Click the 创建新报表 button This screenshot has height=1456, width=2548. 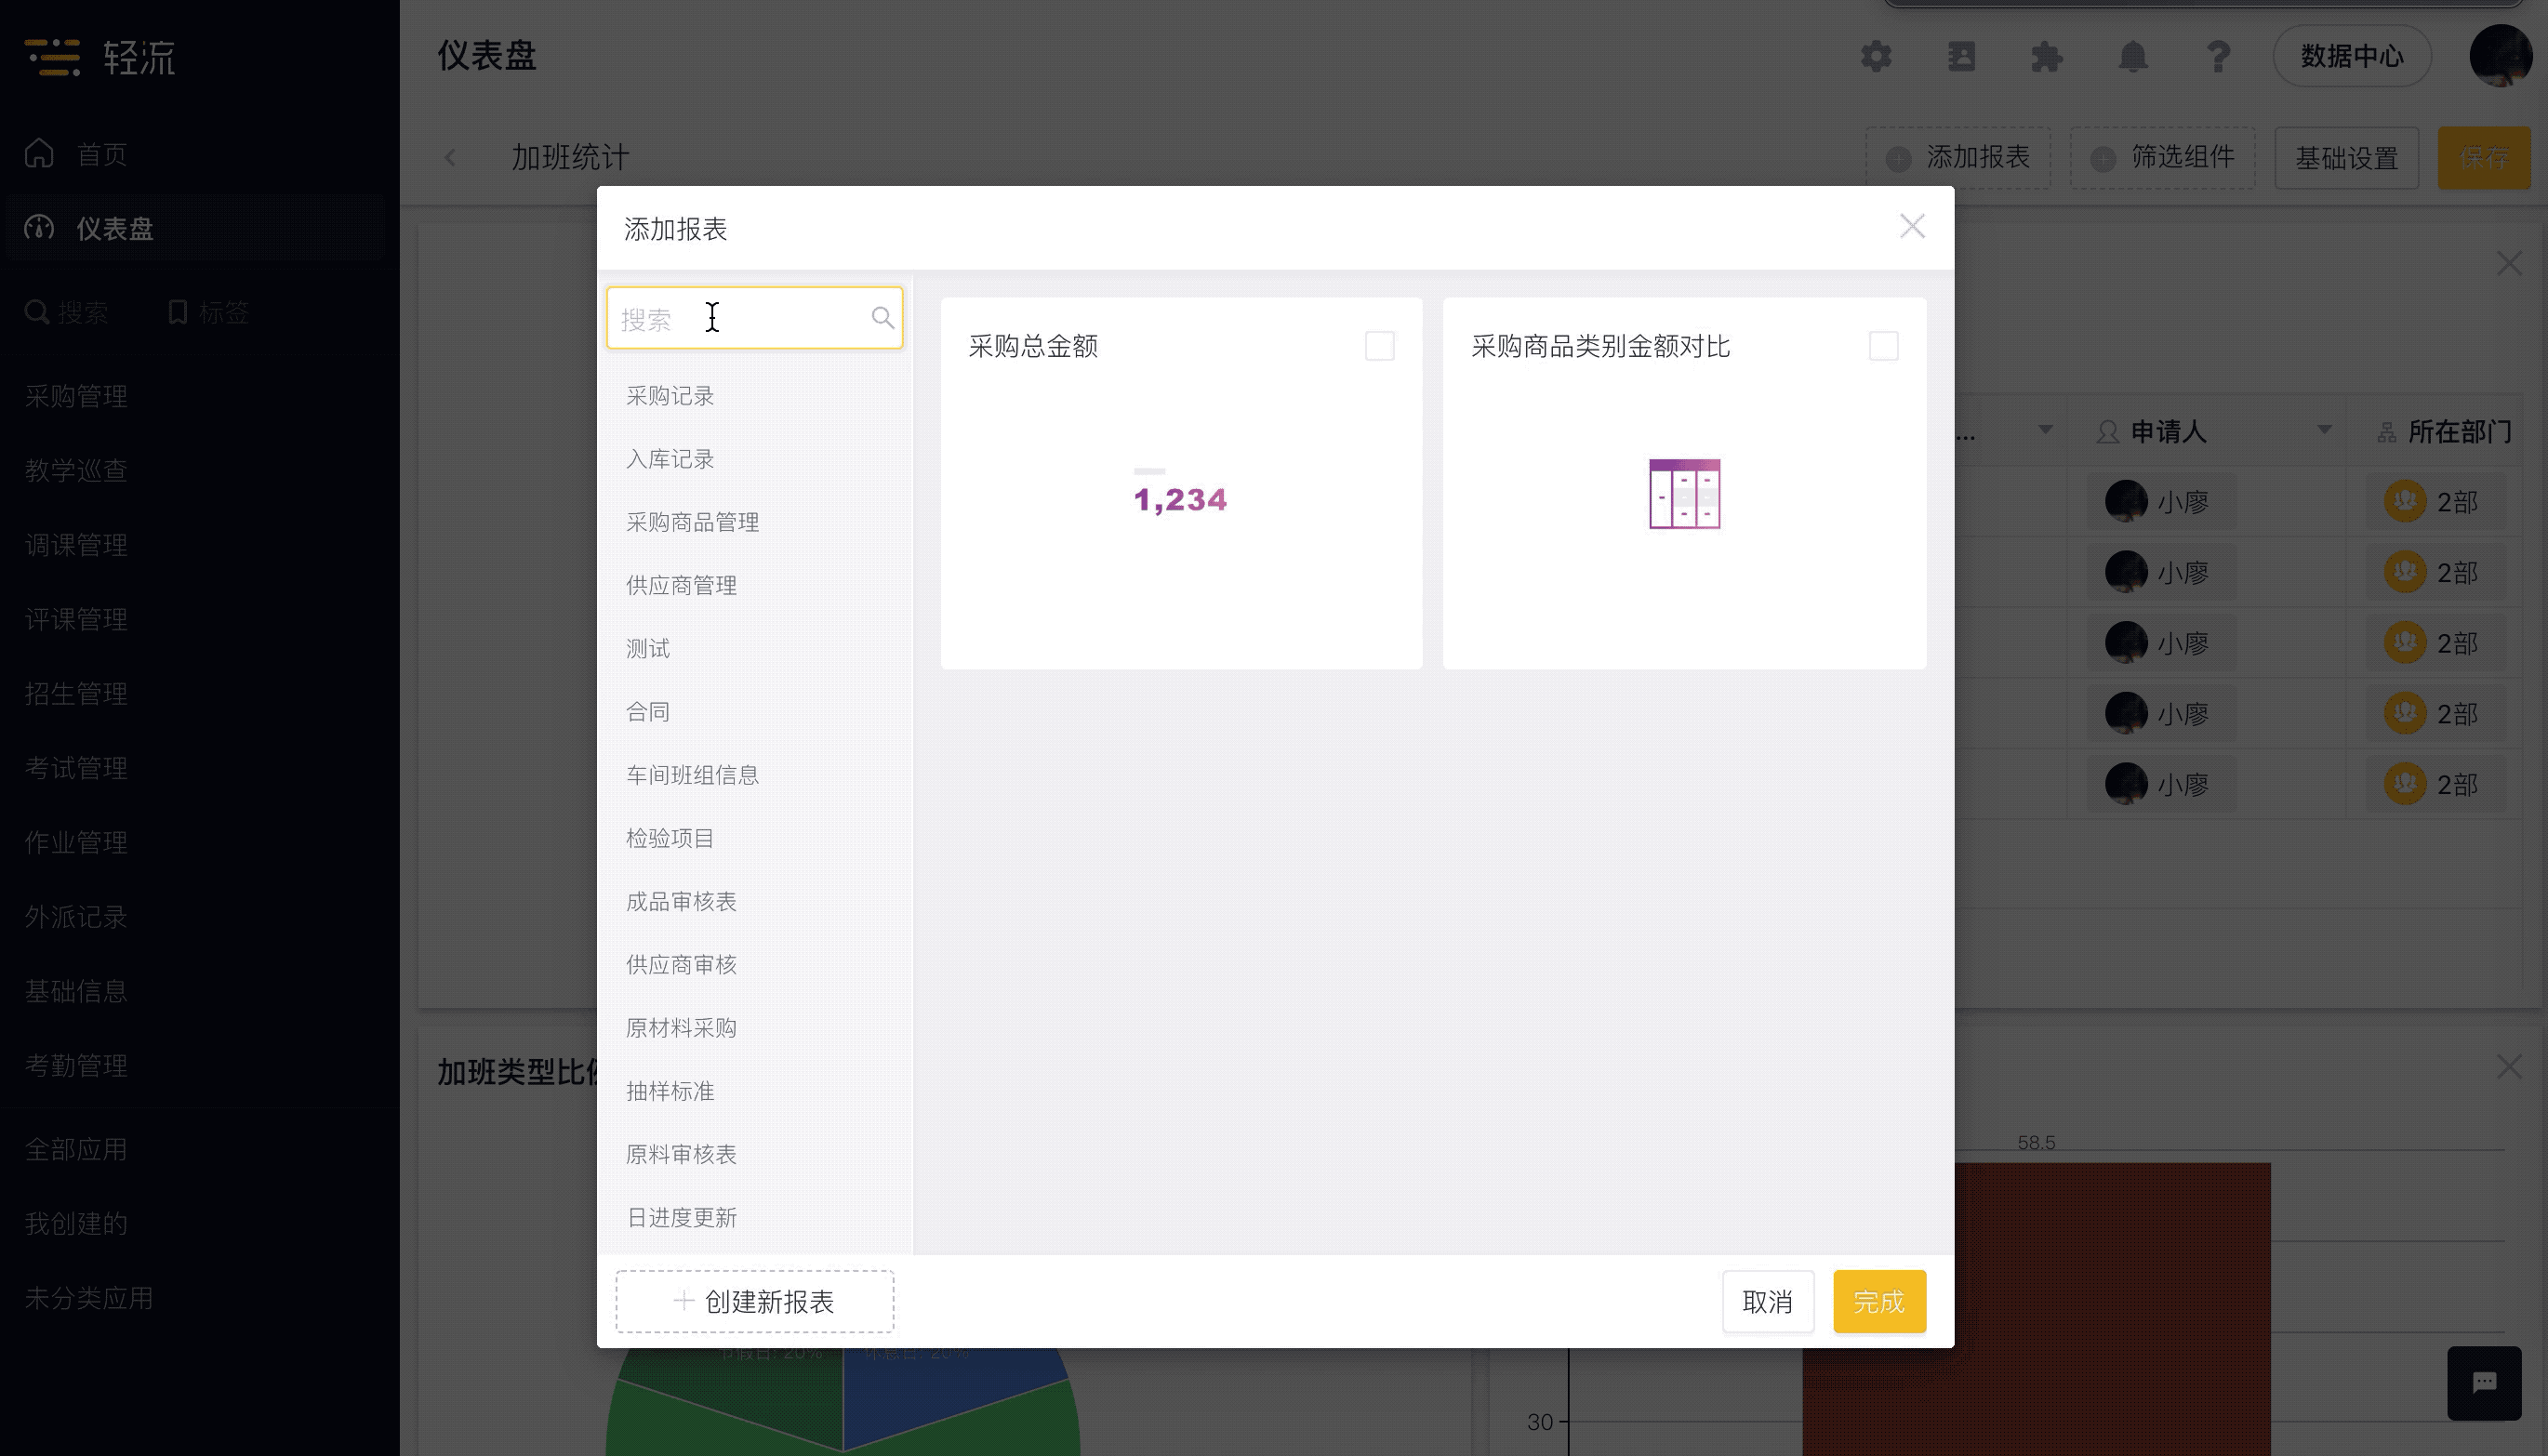(x=754, y=1302)
